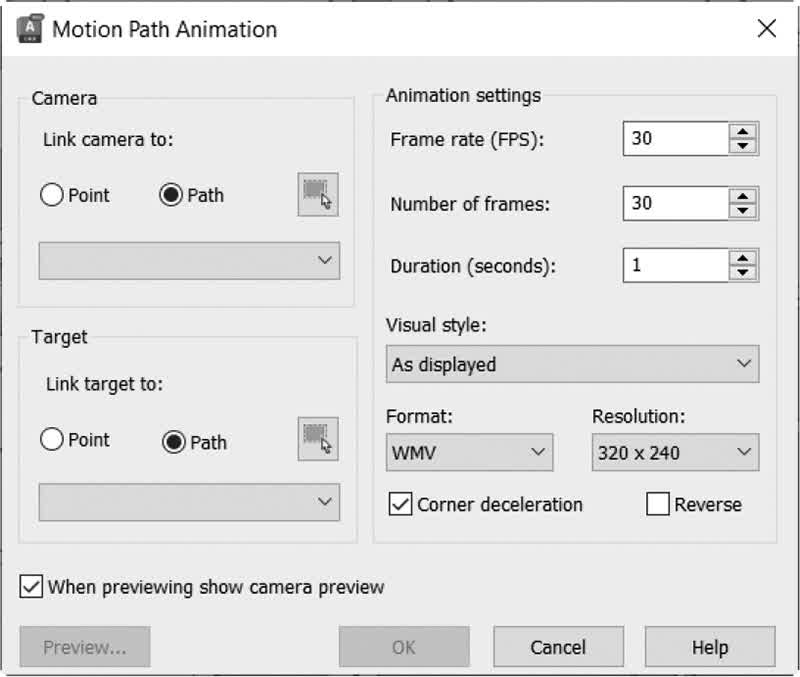This screenshot has height=677, width=800.
Task: Decrease Number of frames with down arrow
Action: coord(743,211)
